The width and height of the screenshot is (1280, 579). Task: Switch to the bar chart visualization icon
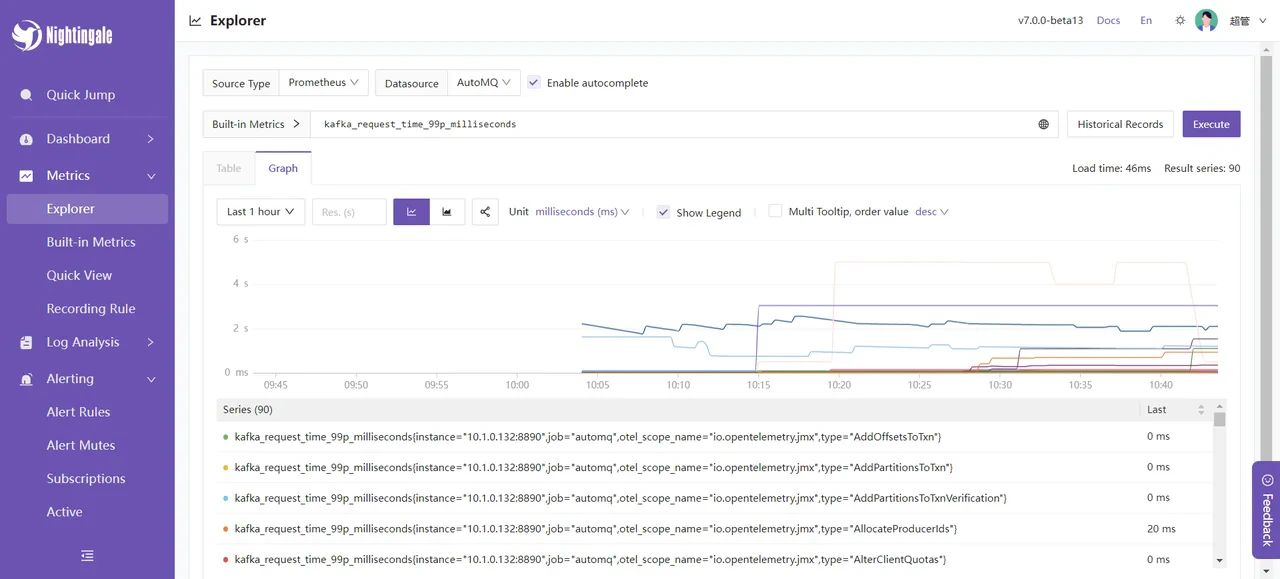pos(447,211)
